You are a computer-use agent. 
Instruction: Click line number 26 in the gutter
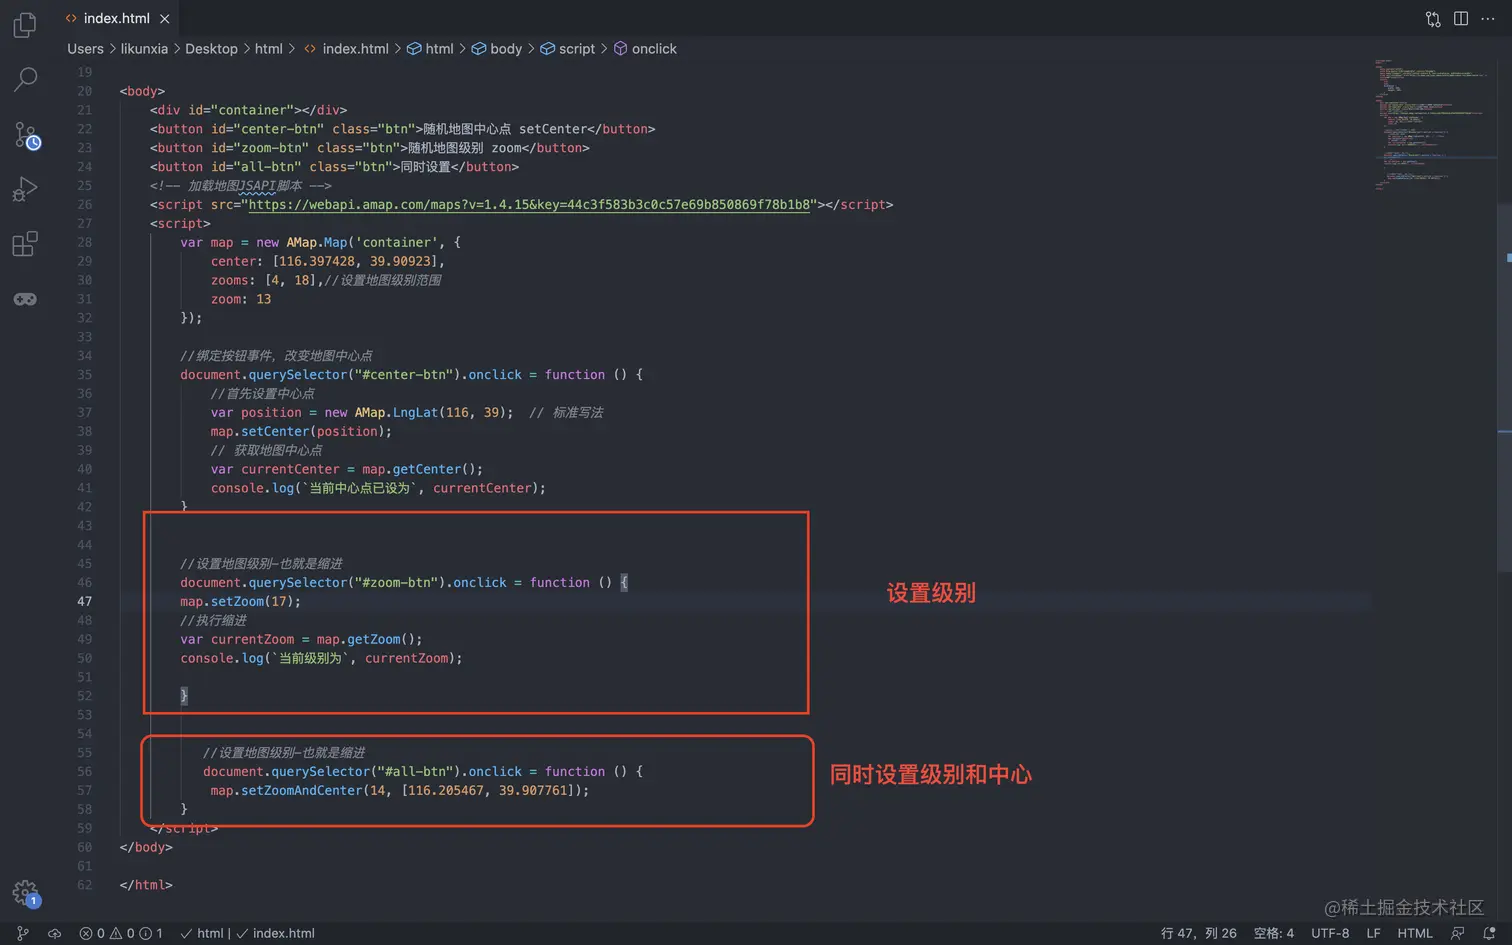84,204
